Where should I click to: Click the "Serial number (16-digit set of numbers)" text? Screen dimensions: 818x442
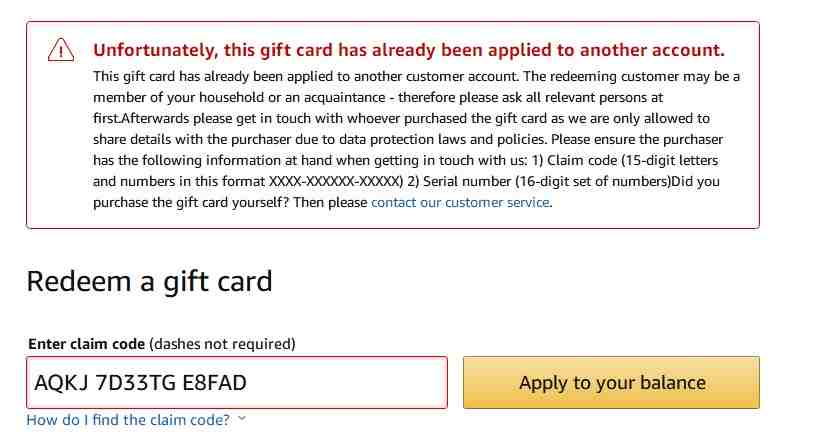click(547, 182)
